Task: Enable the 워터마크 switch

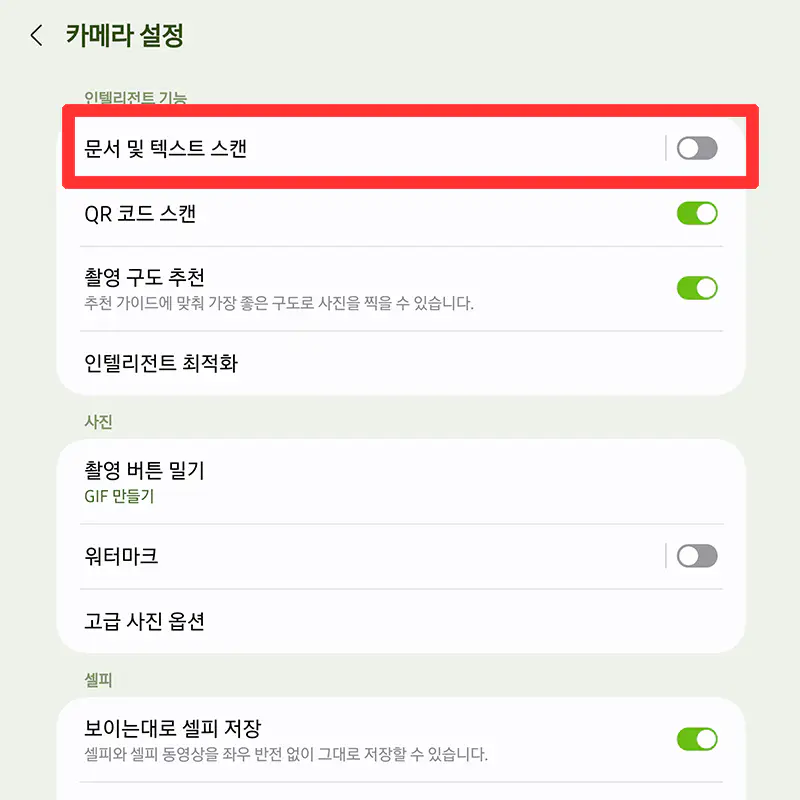Action: coord(697,555)
